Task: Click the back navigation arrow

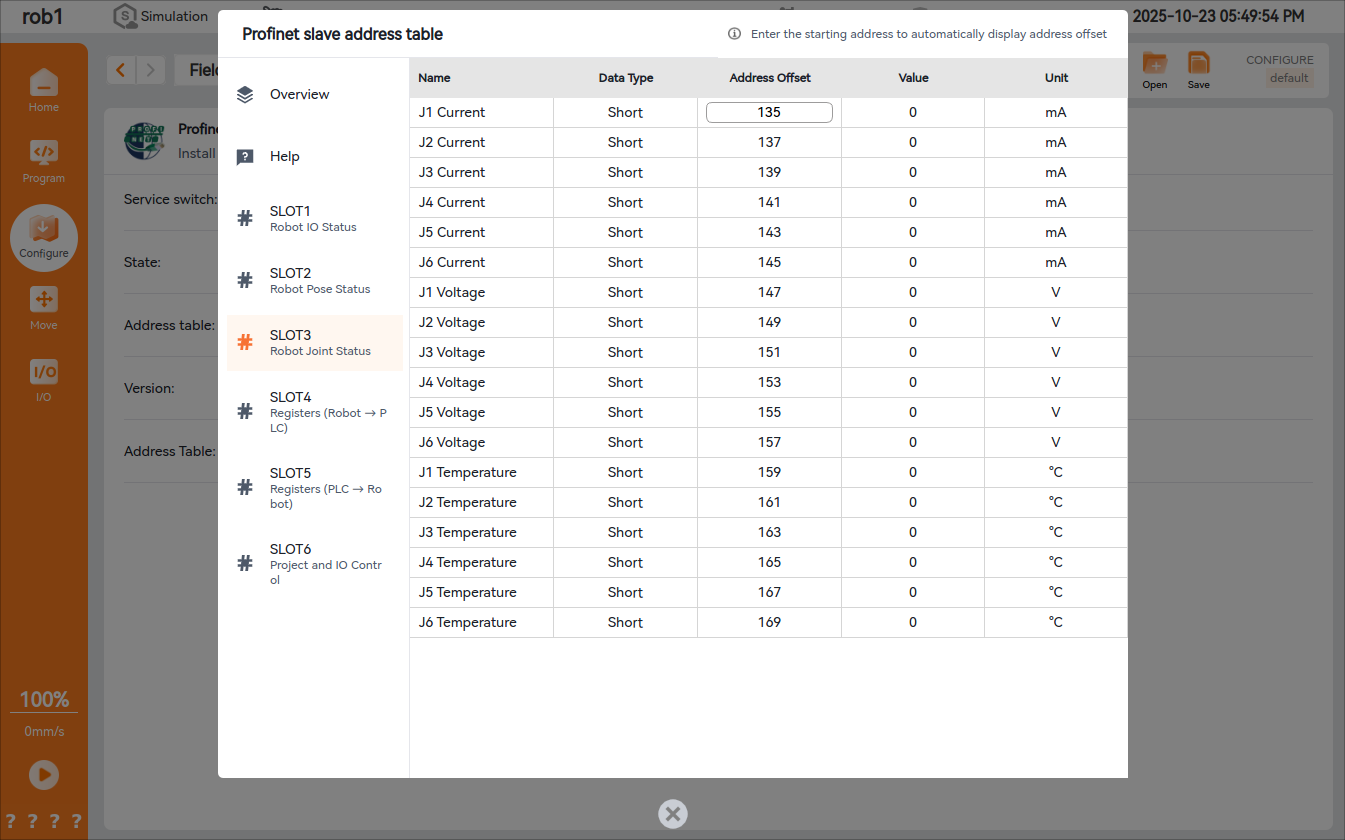Action: 121,70
